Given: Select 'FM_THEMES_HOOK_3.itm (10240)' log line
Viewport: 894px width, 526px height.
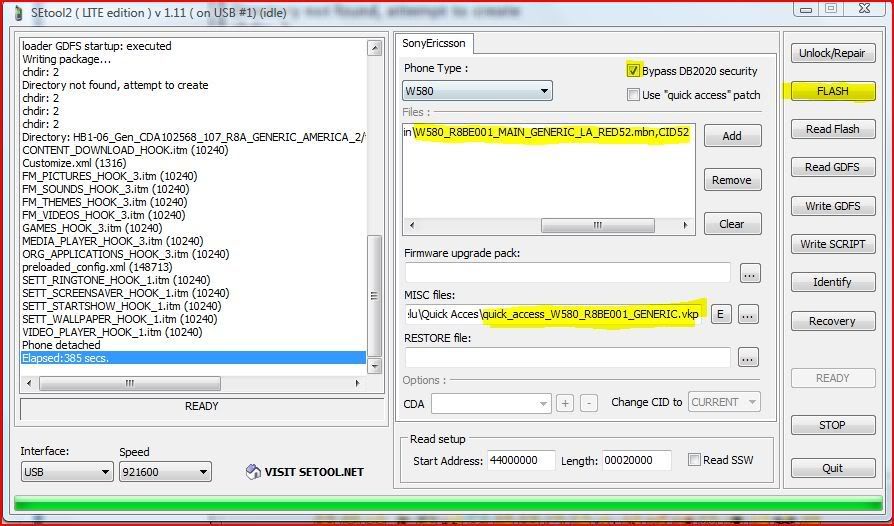Looking at the screenshot, I should coord(105,202).
